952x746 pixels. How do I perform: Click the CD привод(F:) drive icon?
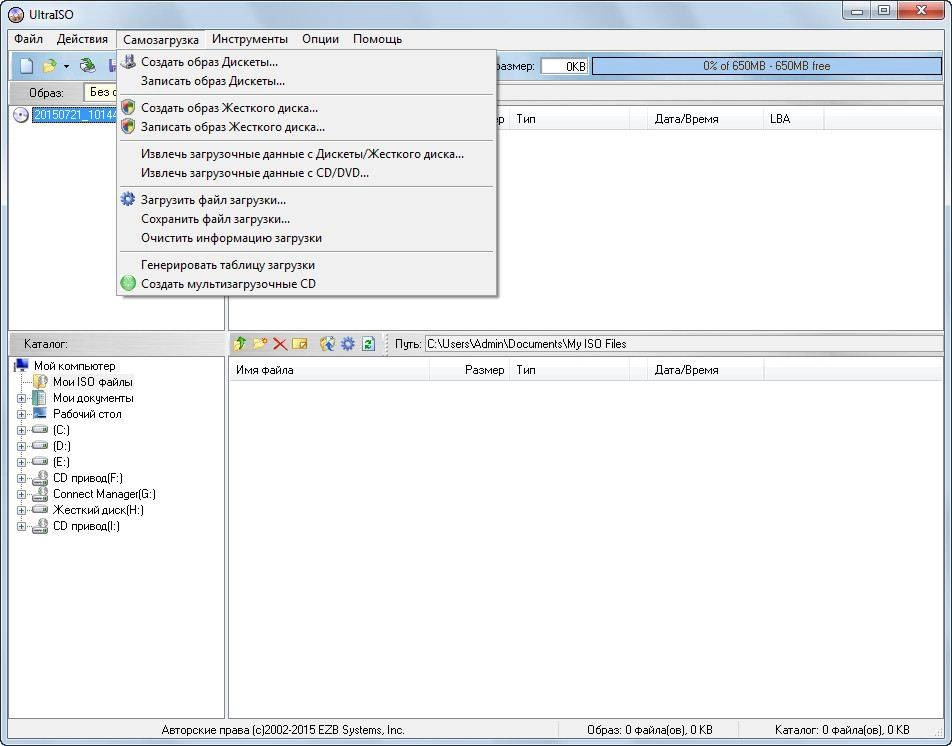39,478
